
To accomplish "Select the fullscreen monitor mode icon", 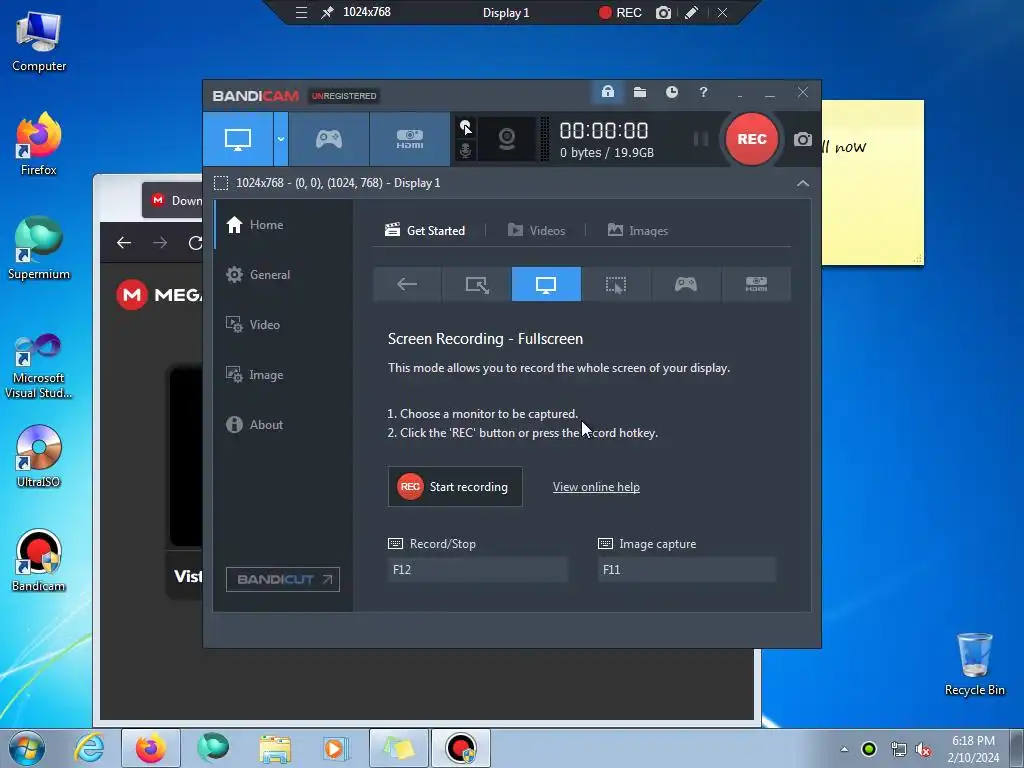I will [546, 284].
